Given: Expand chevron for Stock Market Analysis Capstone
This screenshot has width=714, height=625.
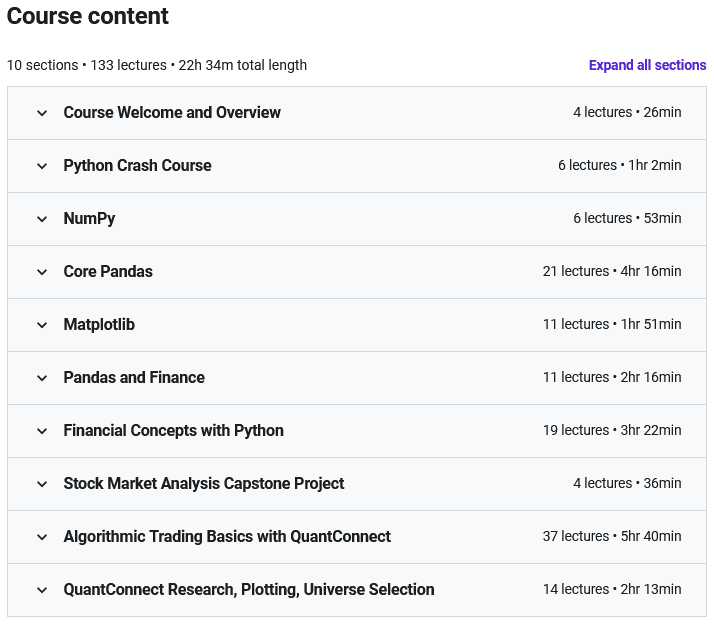Looking at the screenshot, I should click(x=42, y=484).
